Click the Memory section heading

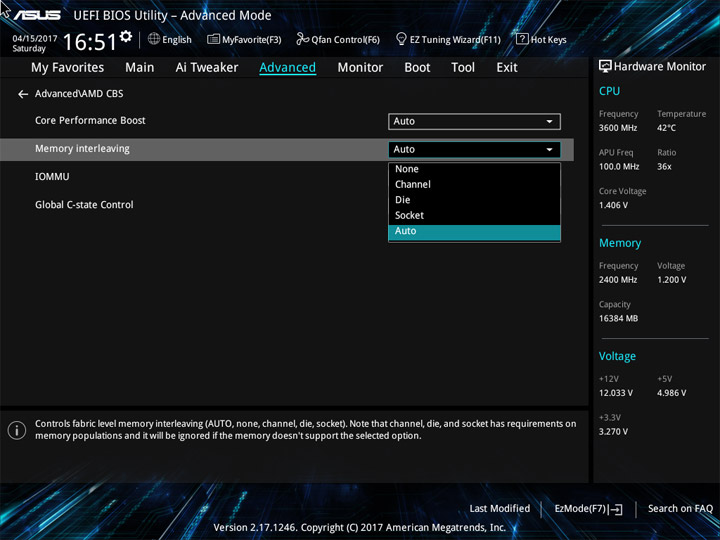click(620, 243)
